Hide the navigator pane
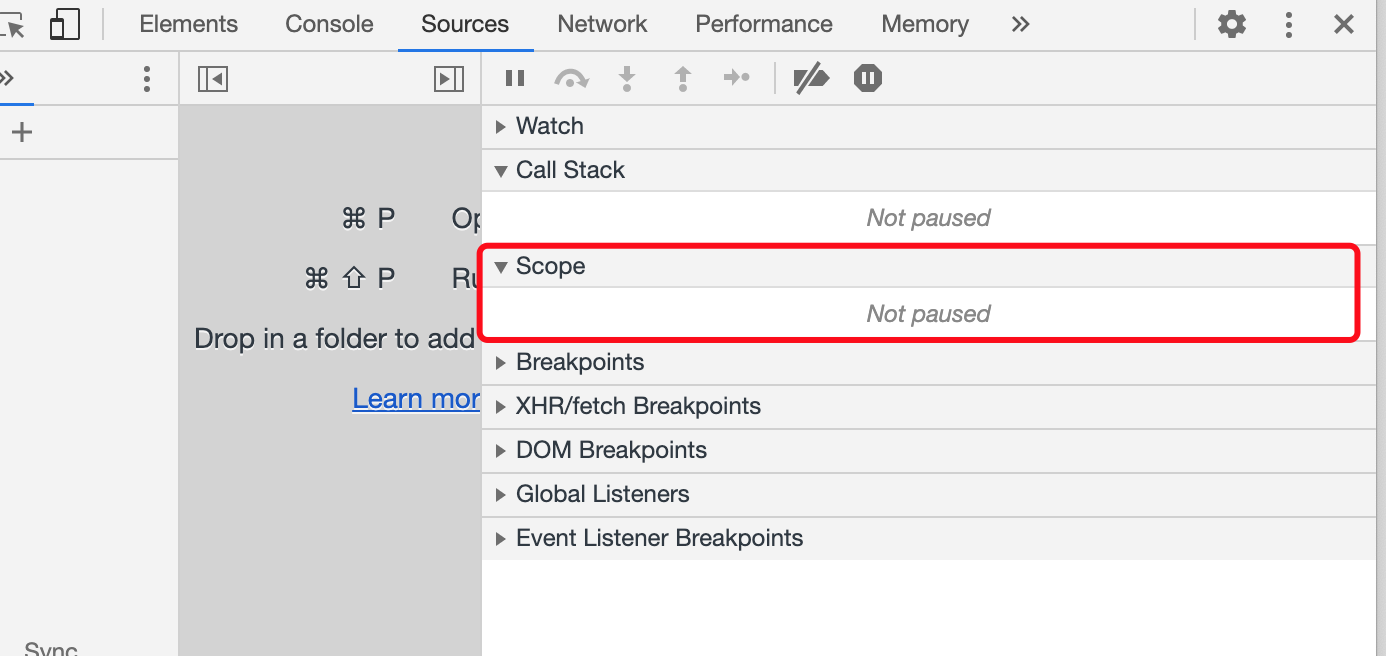Image resolution: width=1386 pixels, height=656 pixels. (x=213, y=78)
